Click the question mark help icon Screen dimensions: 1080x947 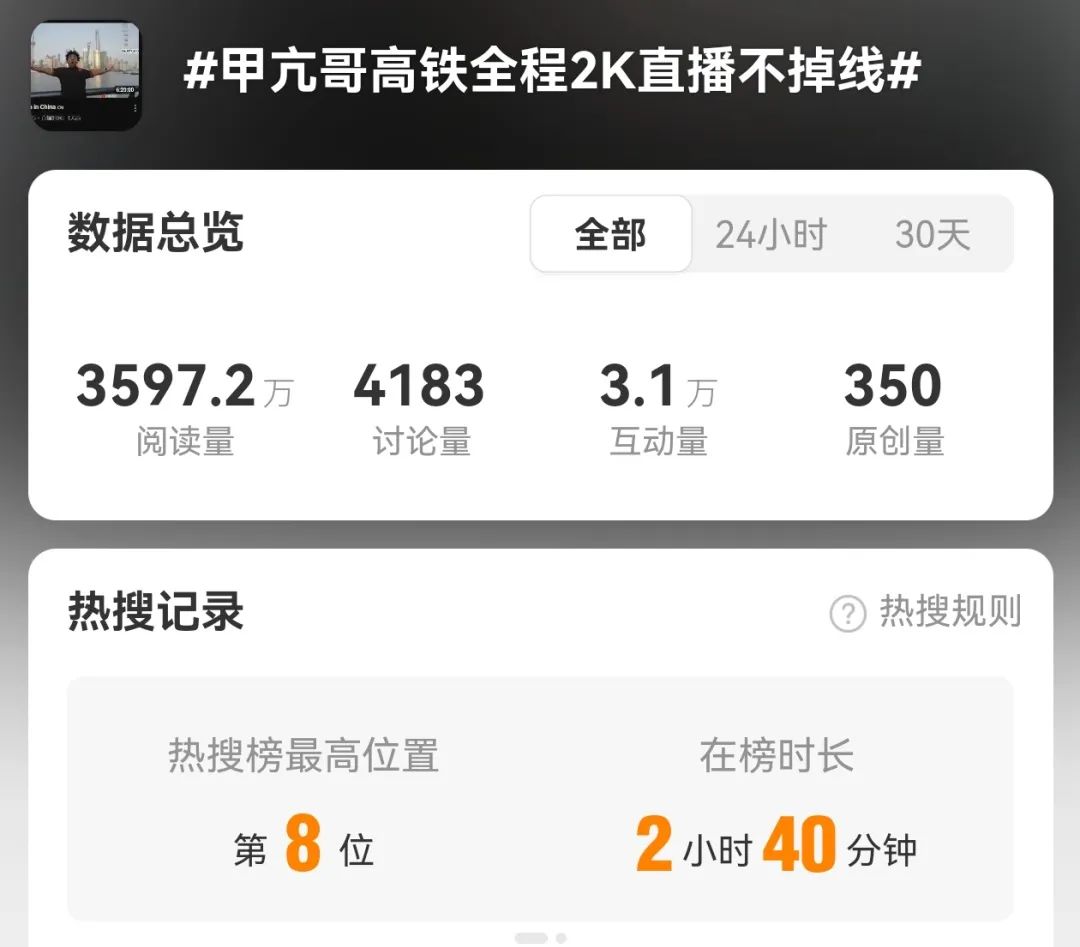847,612
